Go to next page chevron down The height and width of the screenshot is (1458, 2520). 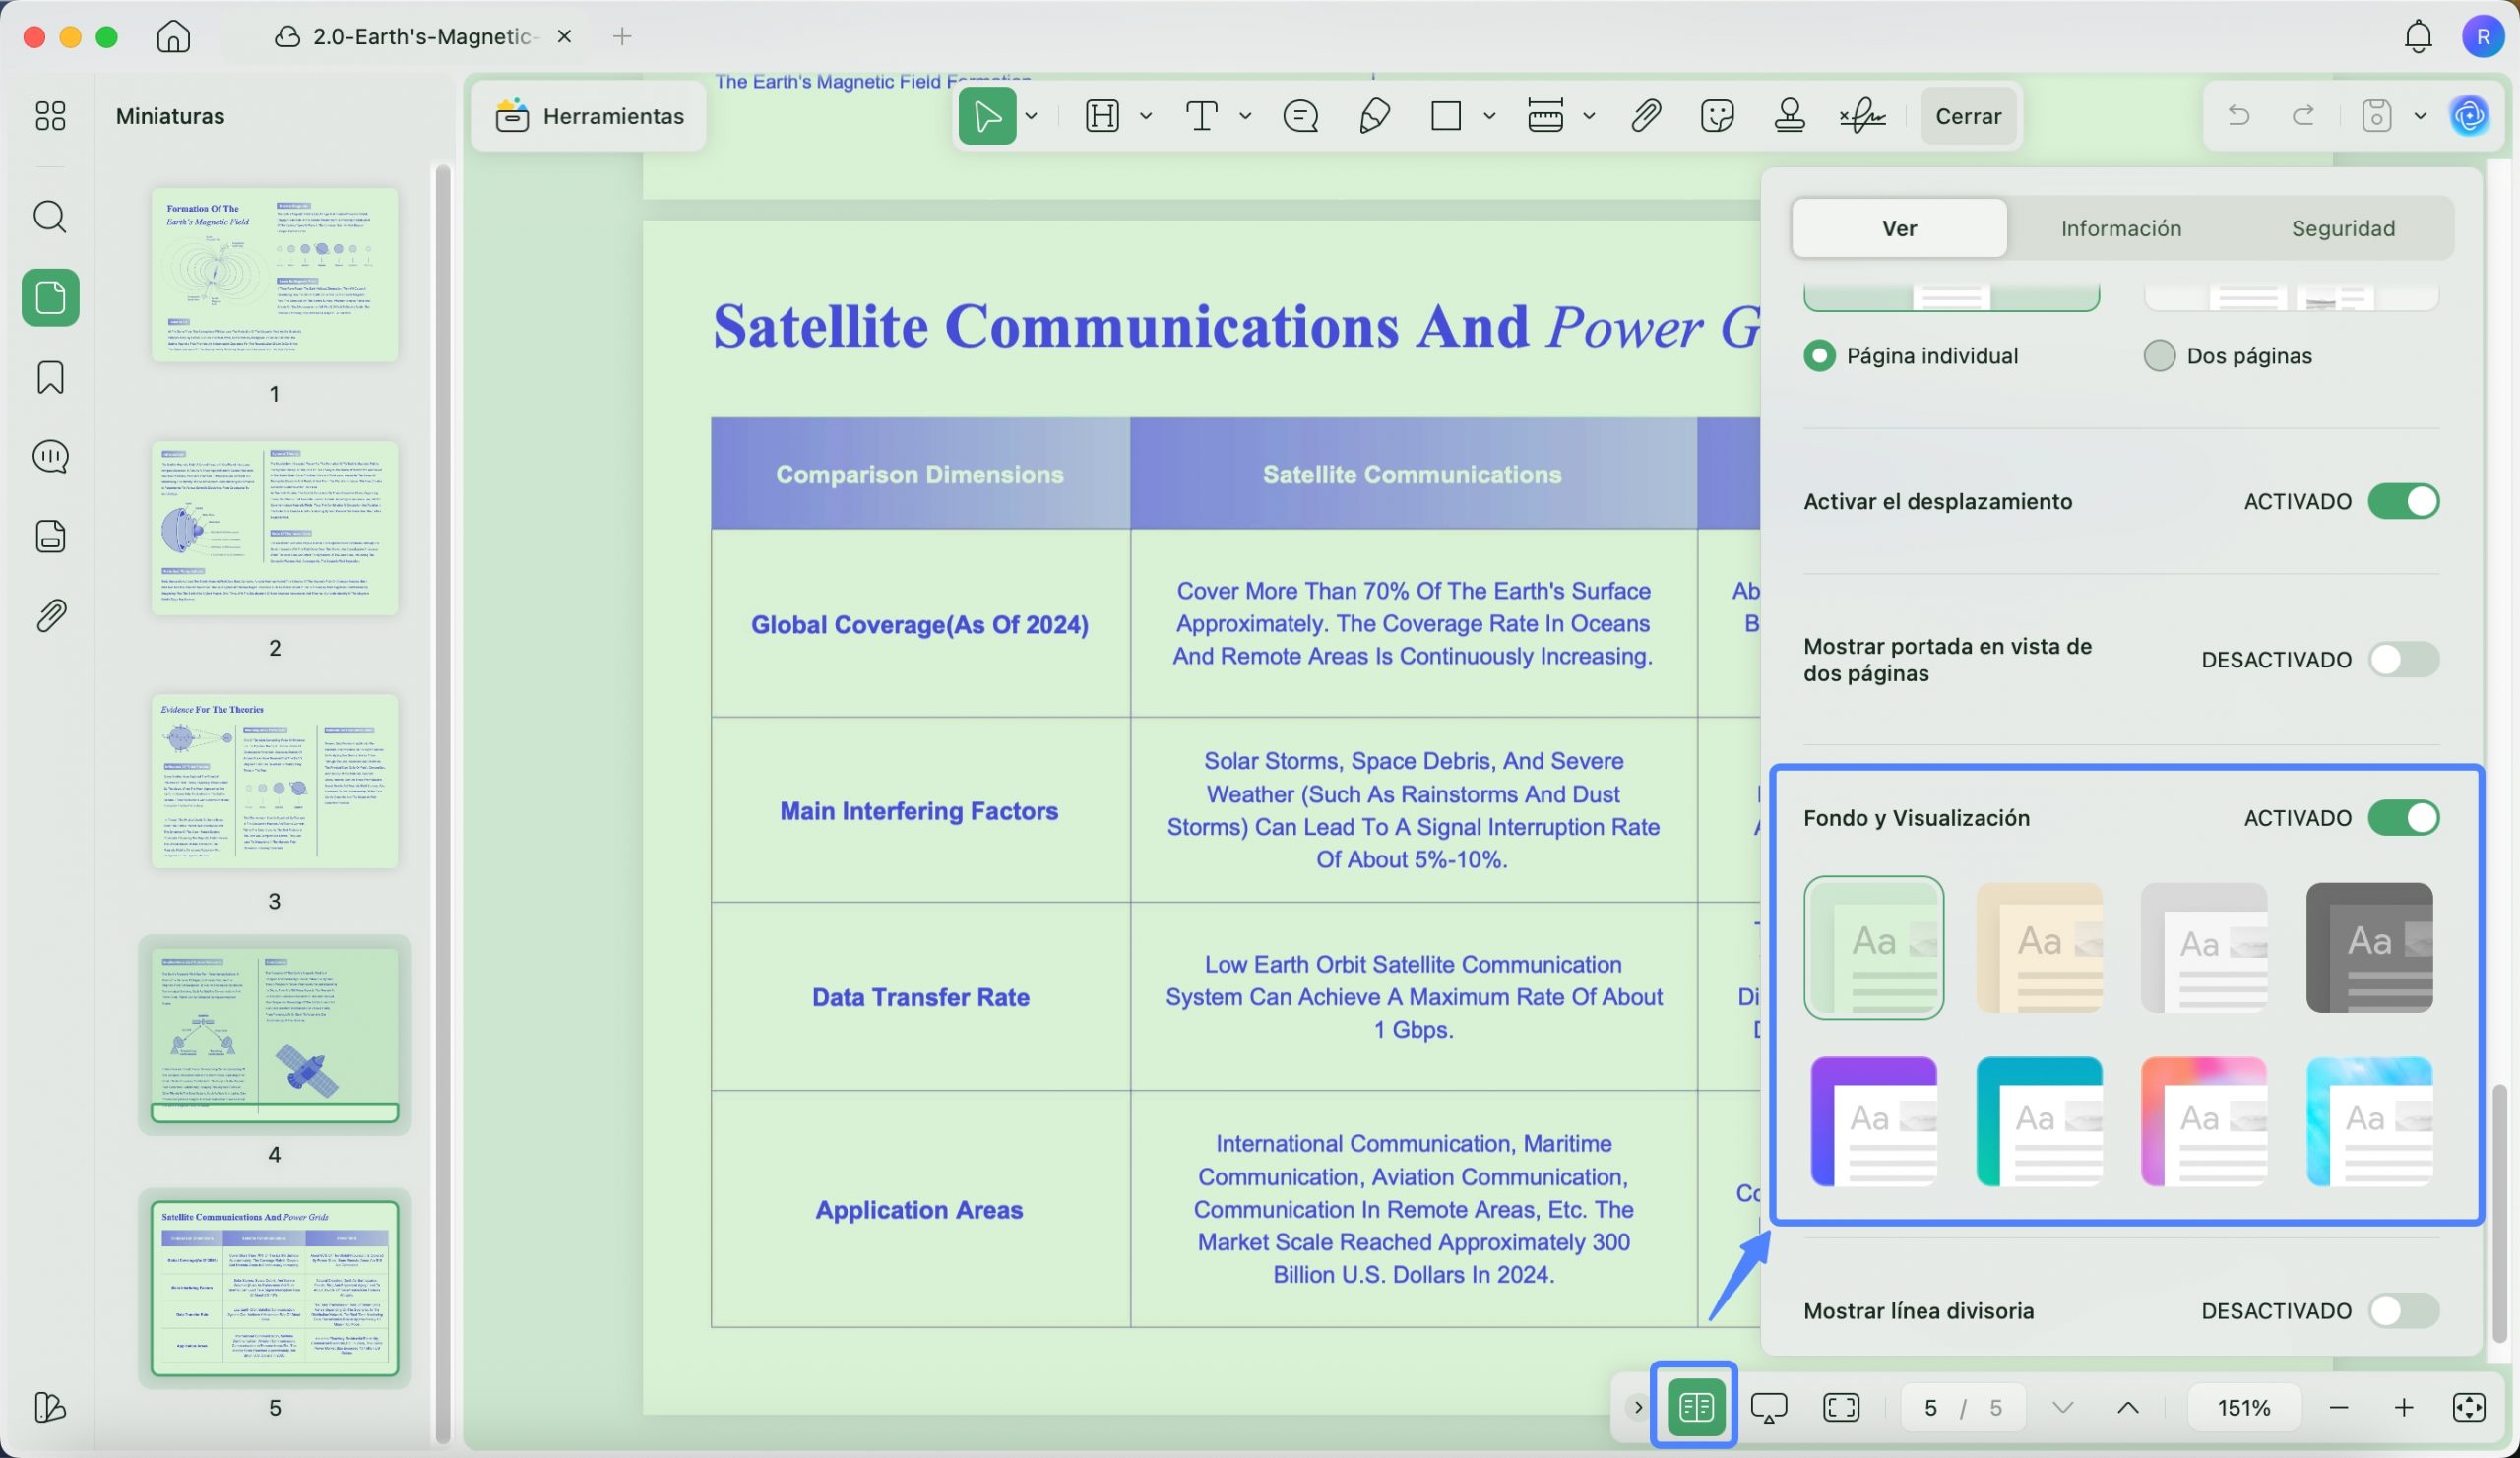(2062, 1407)
